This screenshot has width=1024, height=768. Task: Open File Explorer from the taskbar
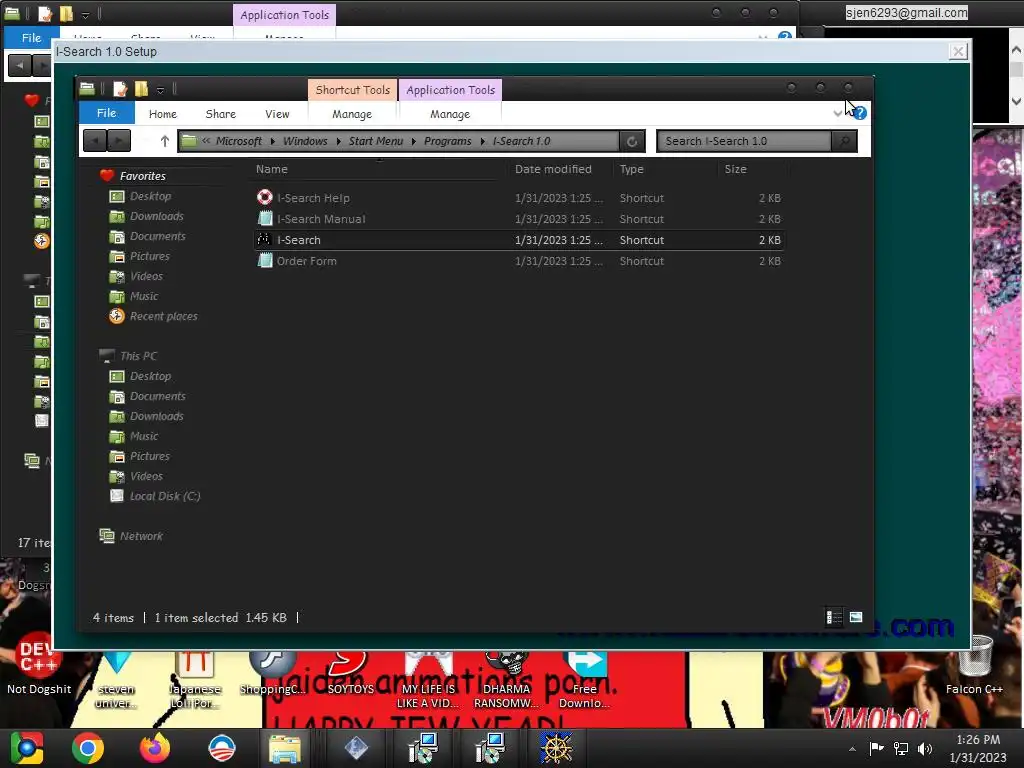[x=285, y=748]
